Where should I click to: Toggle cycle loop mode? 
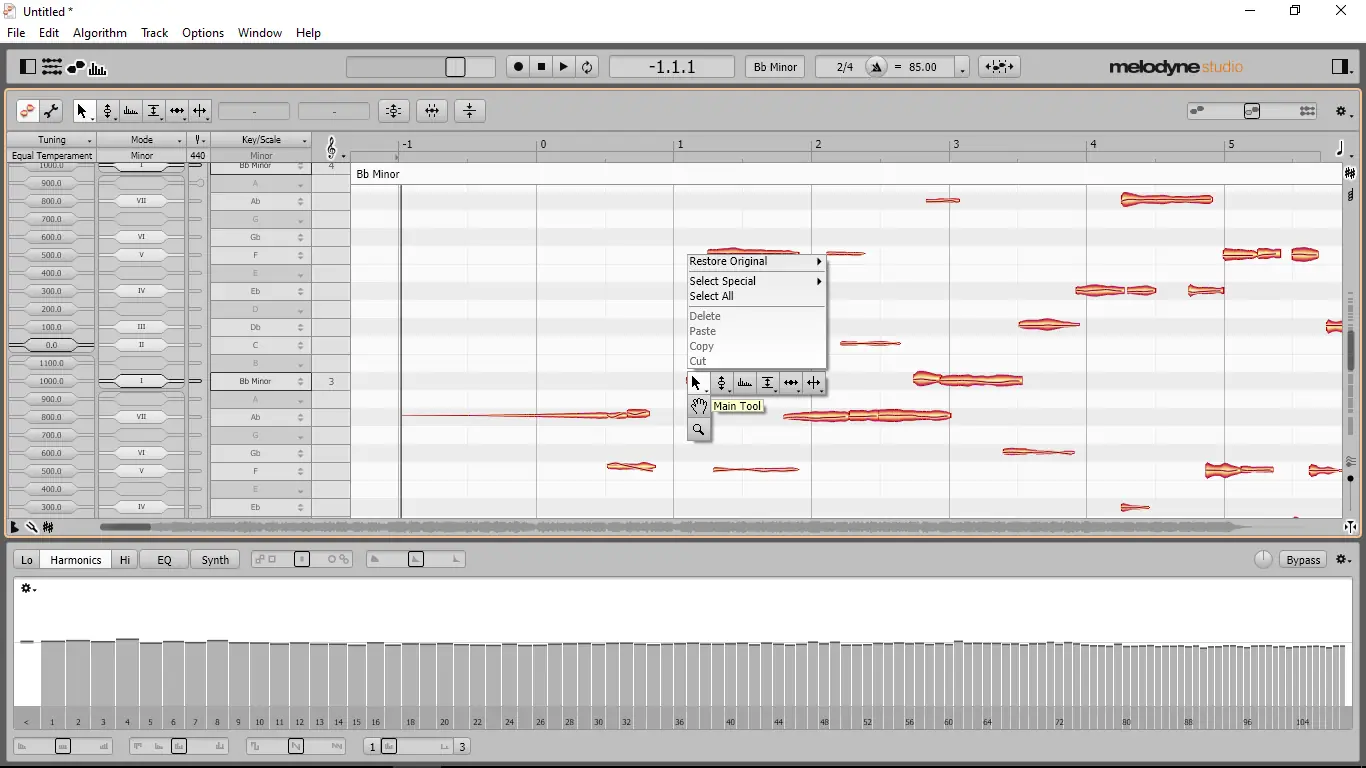587,67
